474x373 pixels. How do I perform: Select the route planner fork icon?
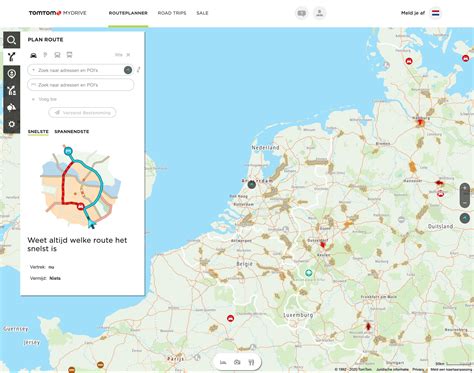tap(12, 57)
